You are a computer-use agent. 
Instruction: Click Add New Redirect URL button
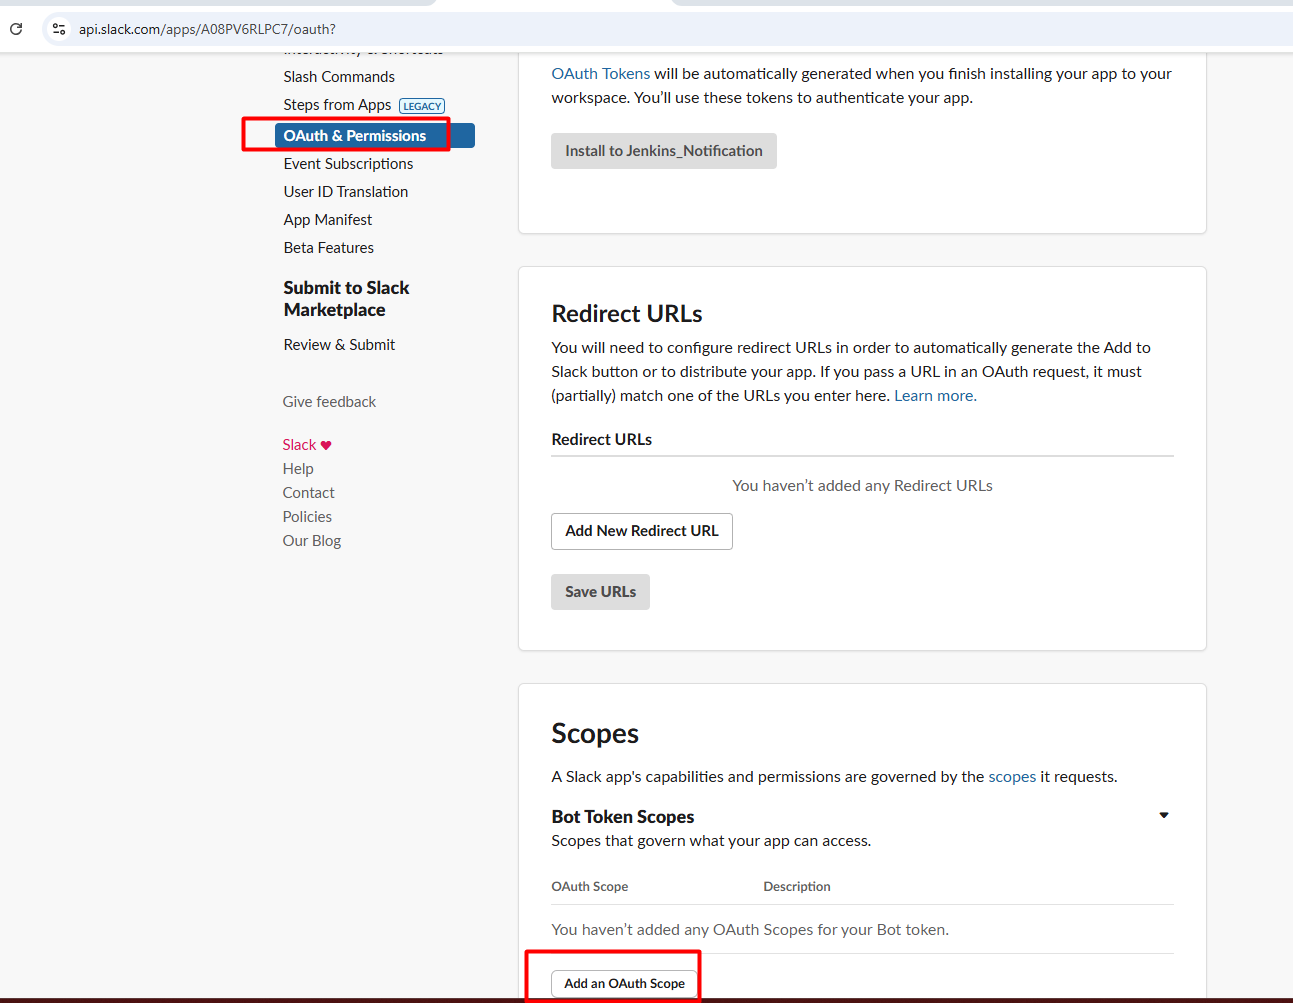pyautogui.click(x=642, y=531)
